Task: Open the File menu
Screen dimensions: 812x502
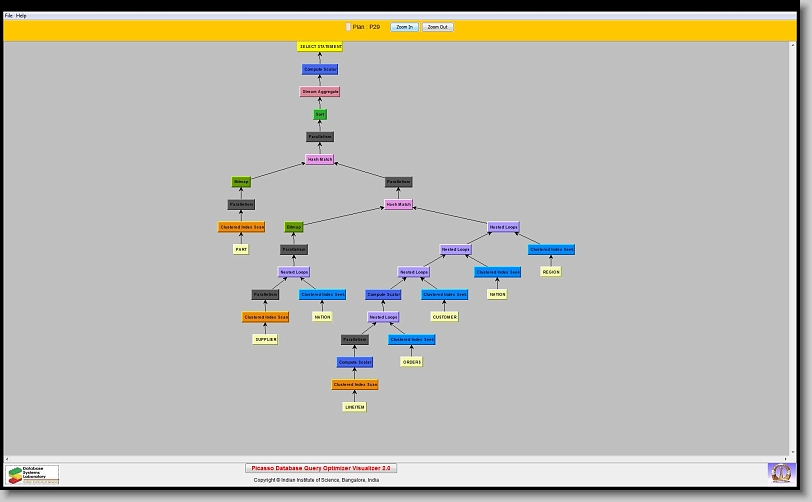Action: (9, 16)
